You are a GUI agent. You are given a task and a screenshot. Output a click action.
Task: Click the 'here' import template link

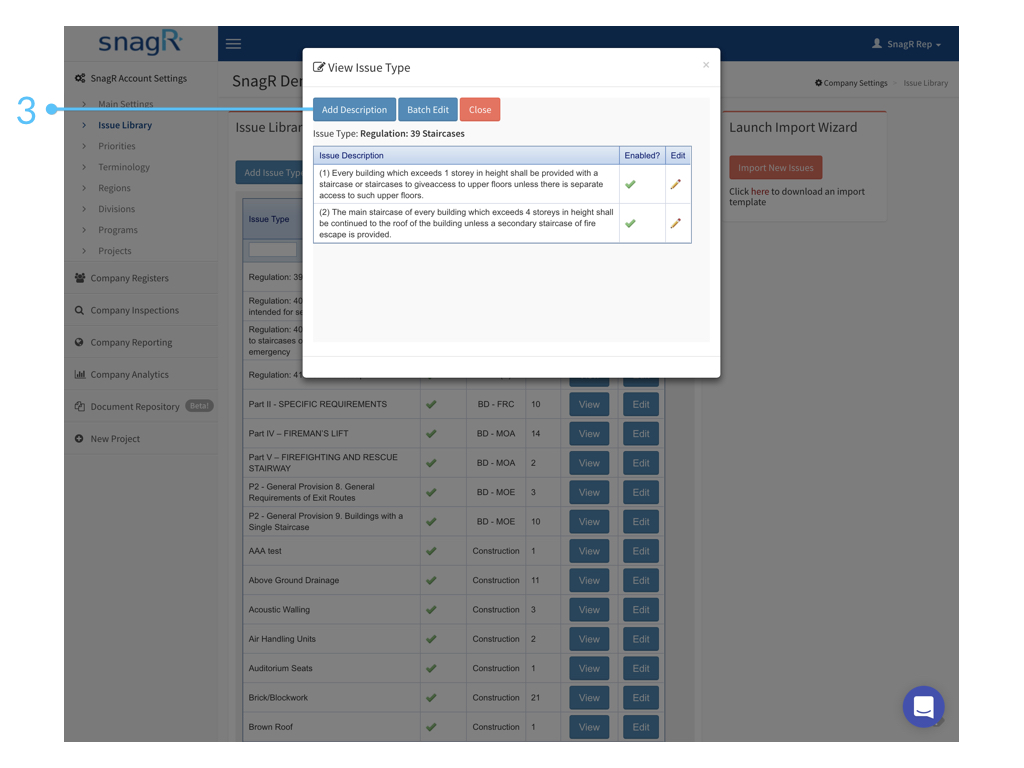pyautogui.click(x=760, y=191)
